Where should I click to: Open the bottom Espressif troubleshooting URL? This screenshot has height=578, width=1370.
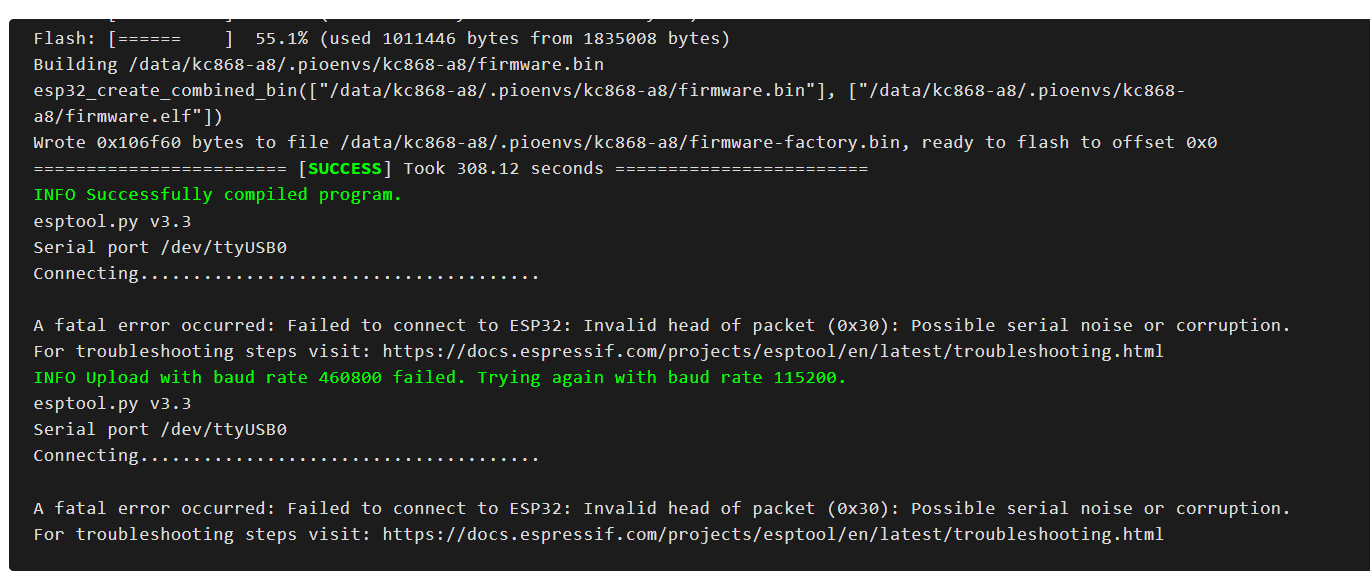(772, 534)
